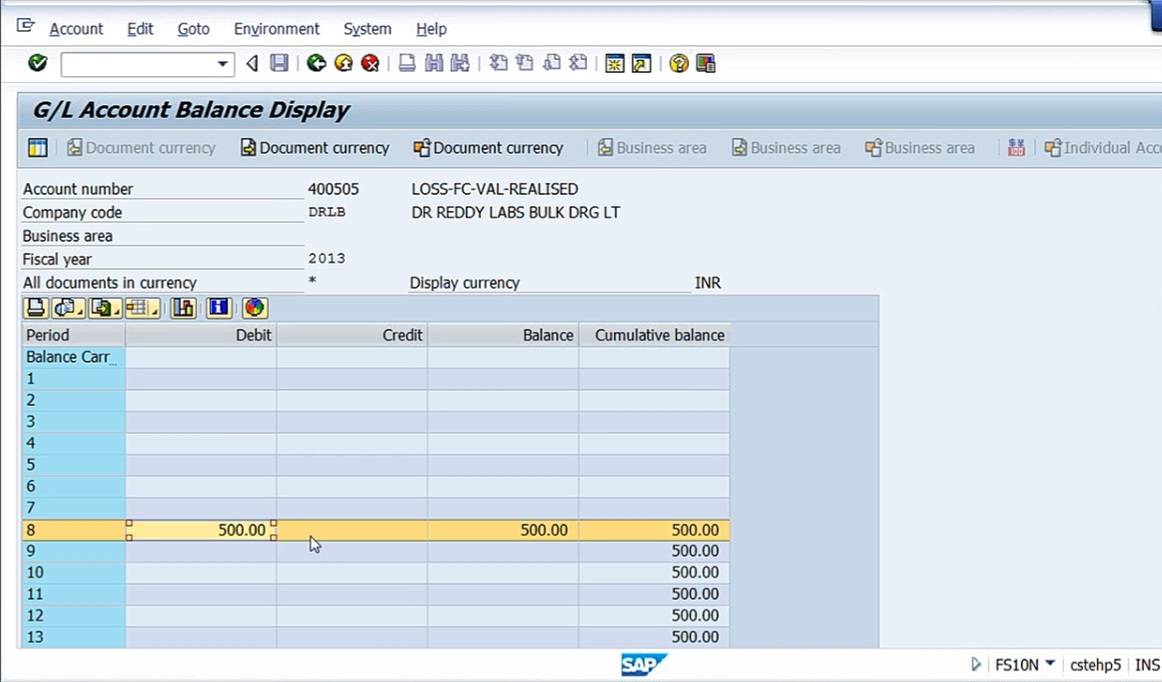Select the cumulative balance for period 10
This screenshot has width=1162, height=682.
654,572
